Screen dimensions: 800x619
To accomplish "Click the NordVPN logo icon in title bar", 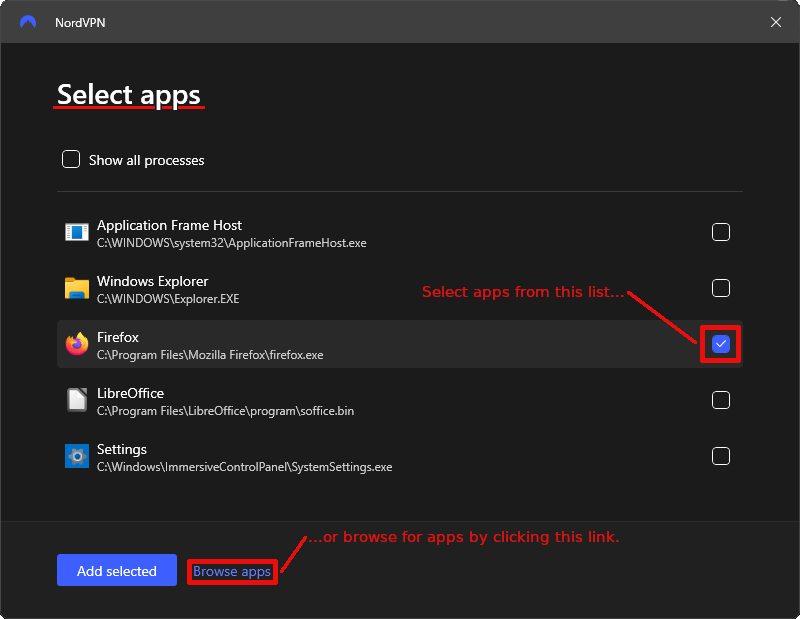I will pyautogui.click(x=28, y=22).
